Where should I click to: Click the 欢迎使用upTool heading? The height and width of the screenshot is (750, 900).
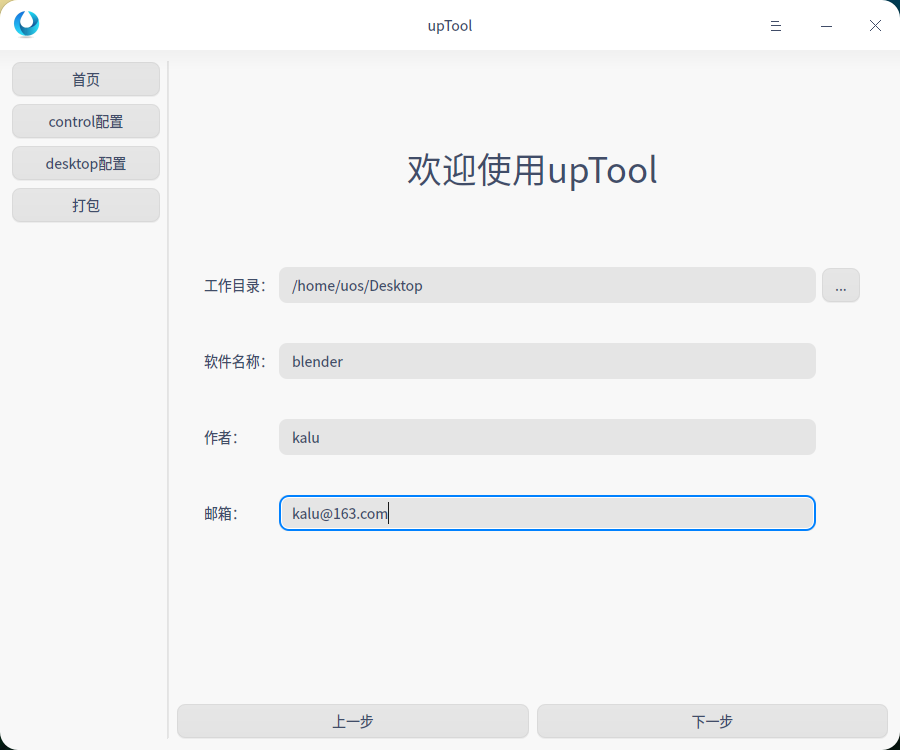pos(532,170)
